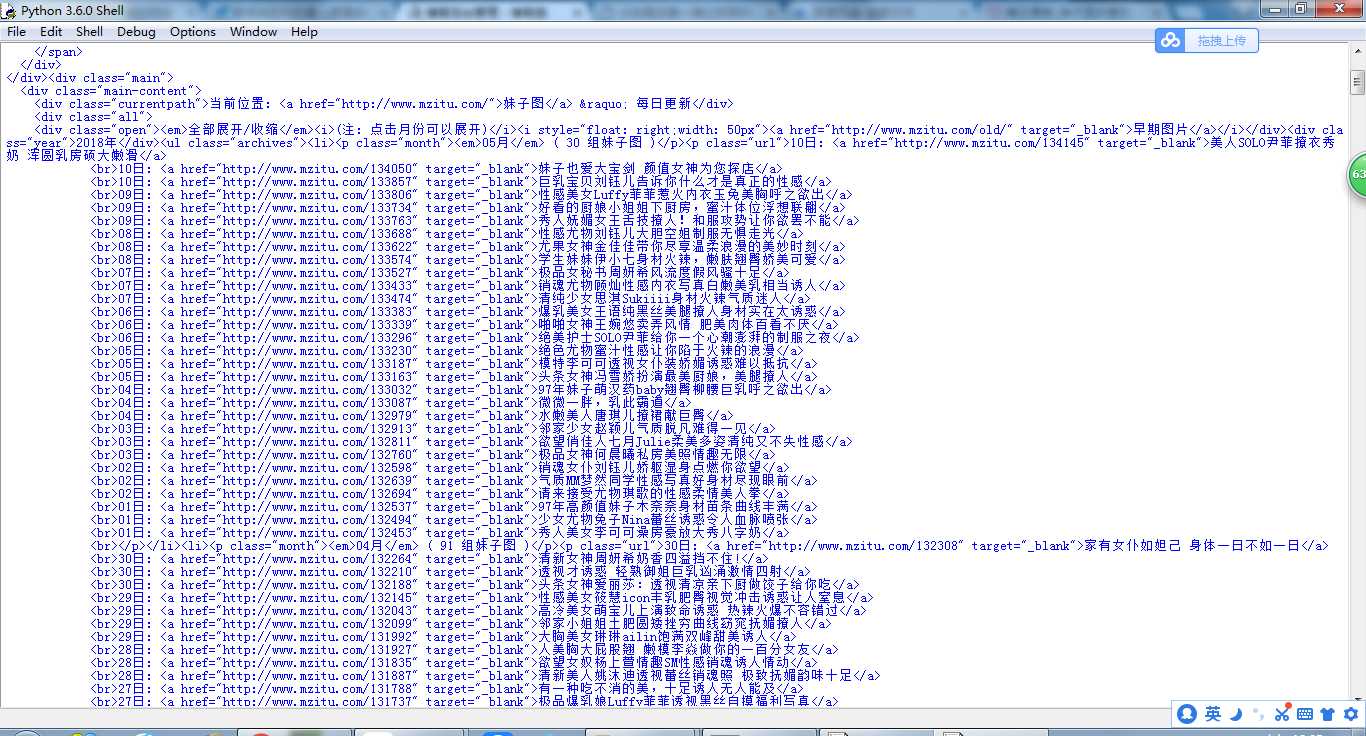The height and width of the screenshot is (736, 1366).
Task: Click URL text ending 133763
Action: pyautogui.click(x=317, y=221)
